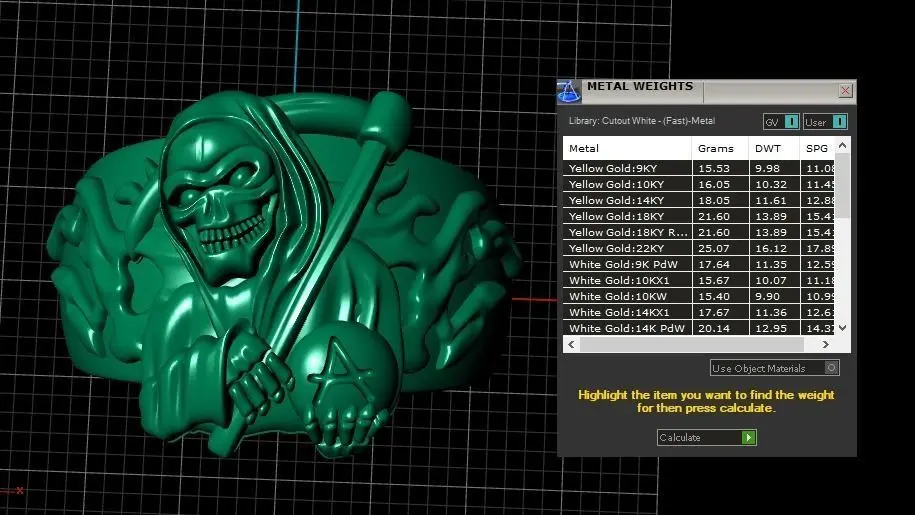Select the White Gold:10KX1 row

tap(699, 281)
